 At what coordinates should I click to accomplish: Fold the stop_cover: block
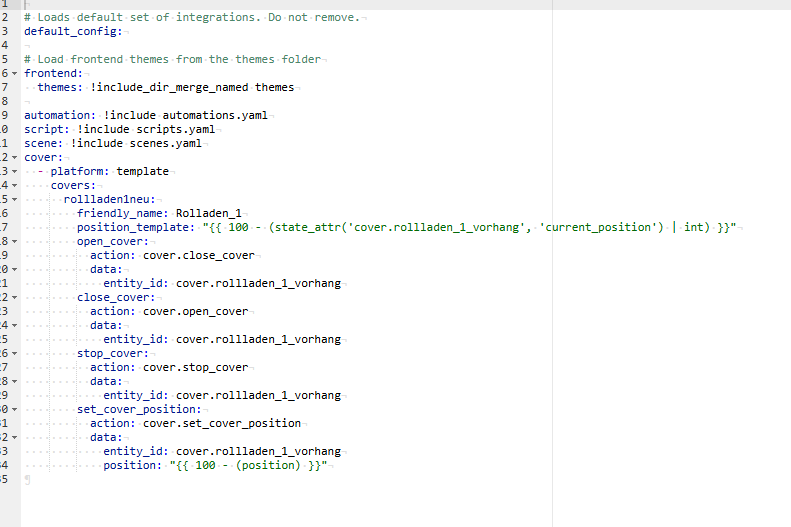pos(15,354)
